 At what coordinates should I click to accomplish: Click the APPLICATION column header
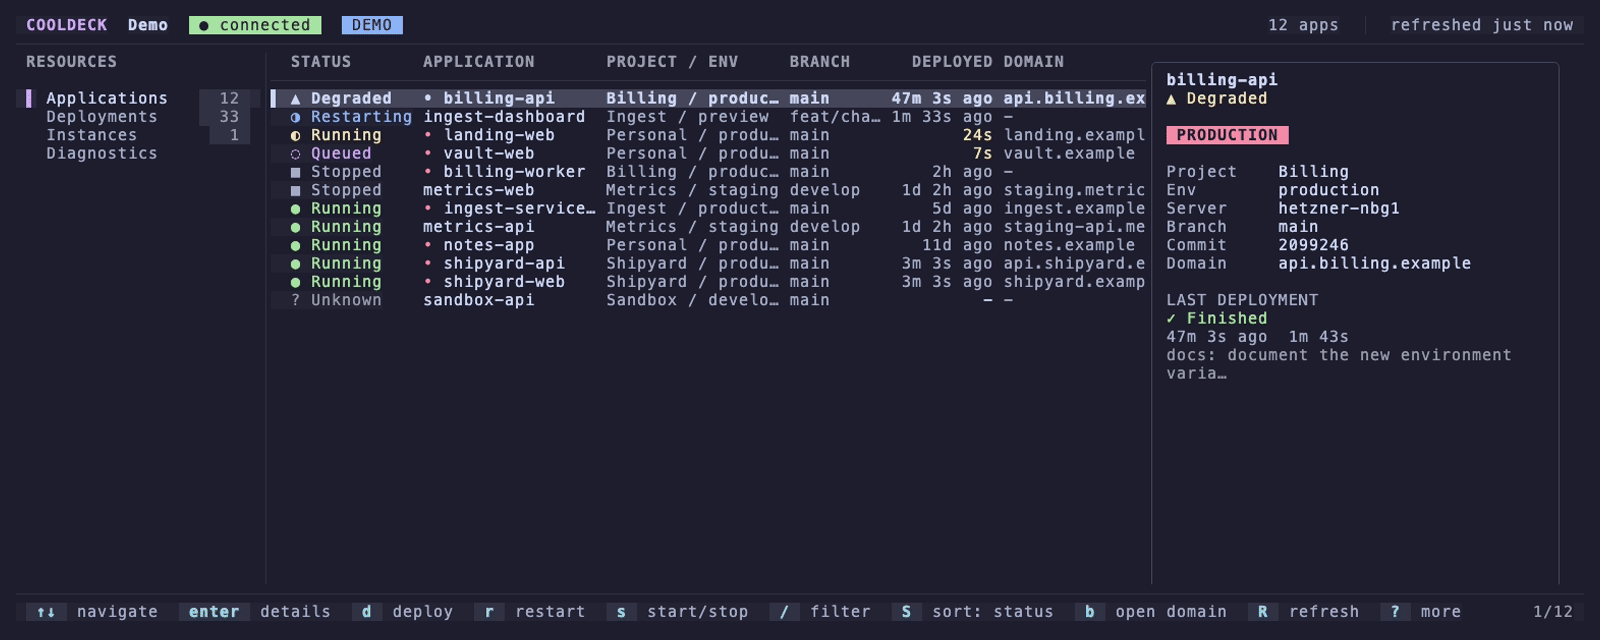[x=479, y=62]
